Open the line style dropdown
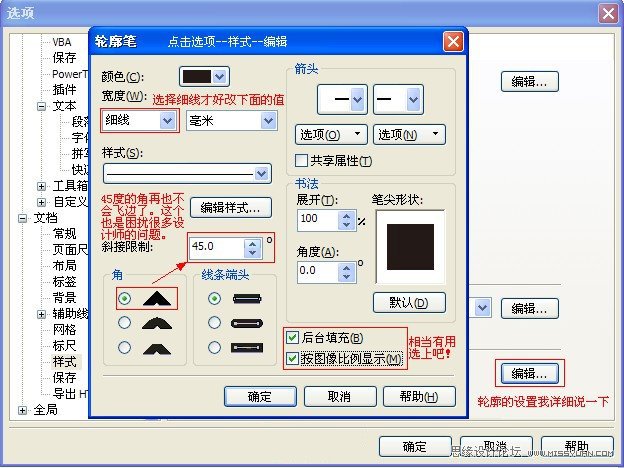 (187, 174)
